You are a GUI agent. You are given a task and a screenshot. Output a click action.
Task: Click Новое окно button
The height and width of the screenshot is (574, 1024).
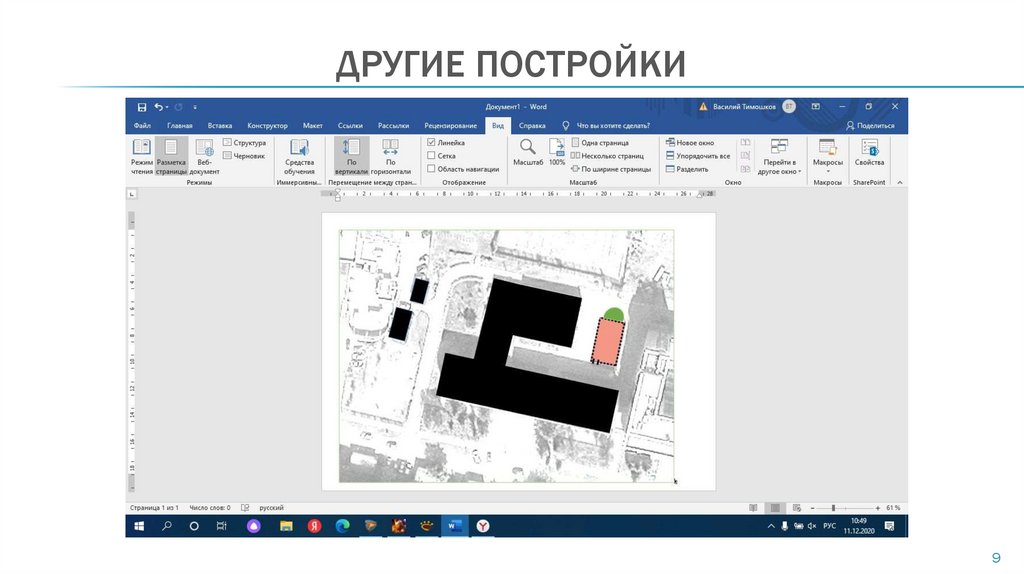click(x=690, y=142)
